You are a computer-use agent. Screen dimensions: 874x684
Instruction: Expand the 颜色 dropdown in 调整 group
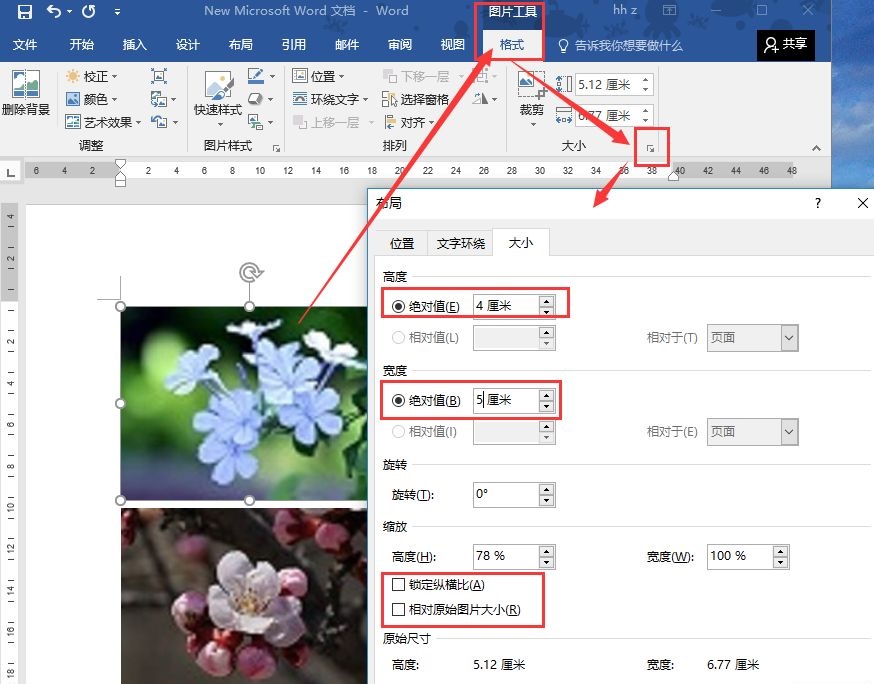92,99
